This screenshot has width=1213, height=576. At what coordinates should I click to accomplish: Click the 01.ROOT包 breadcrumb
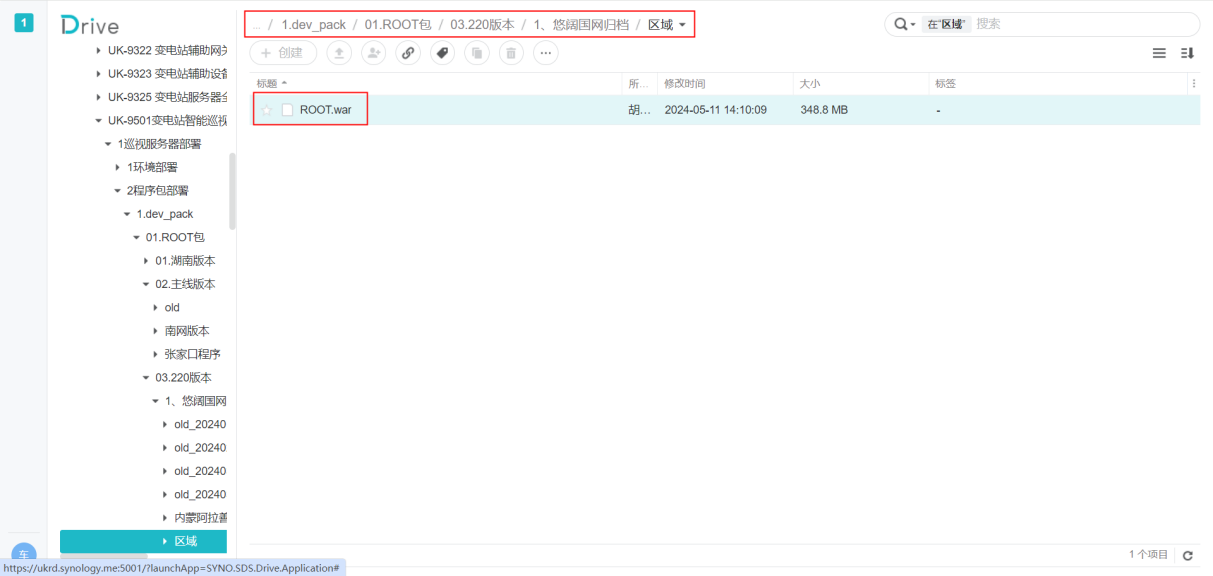pos(398,25)
